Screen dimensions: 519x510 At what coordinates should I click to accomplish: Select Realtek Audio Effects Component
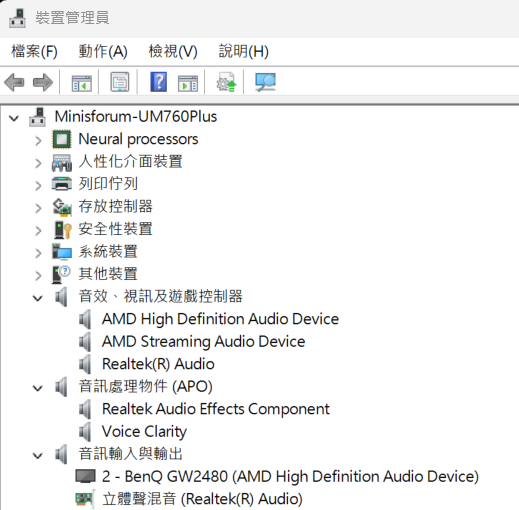(216, 409)
